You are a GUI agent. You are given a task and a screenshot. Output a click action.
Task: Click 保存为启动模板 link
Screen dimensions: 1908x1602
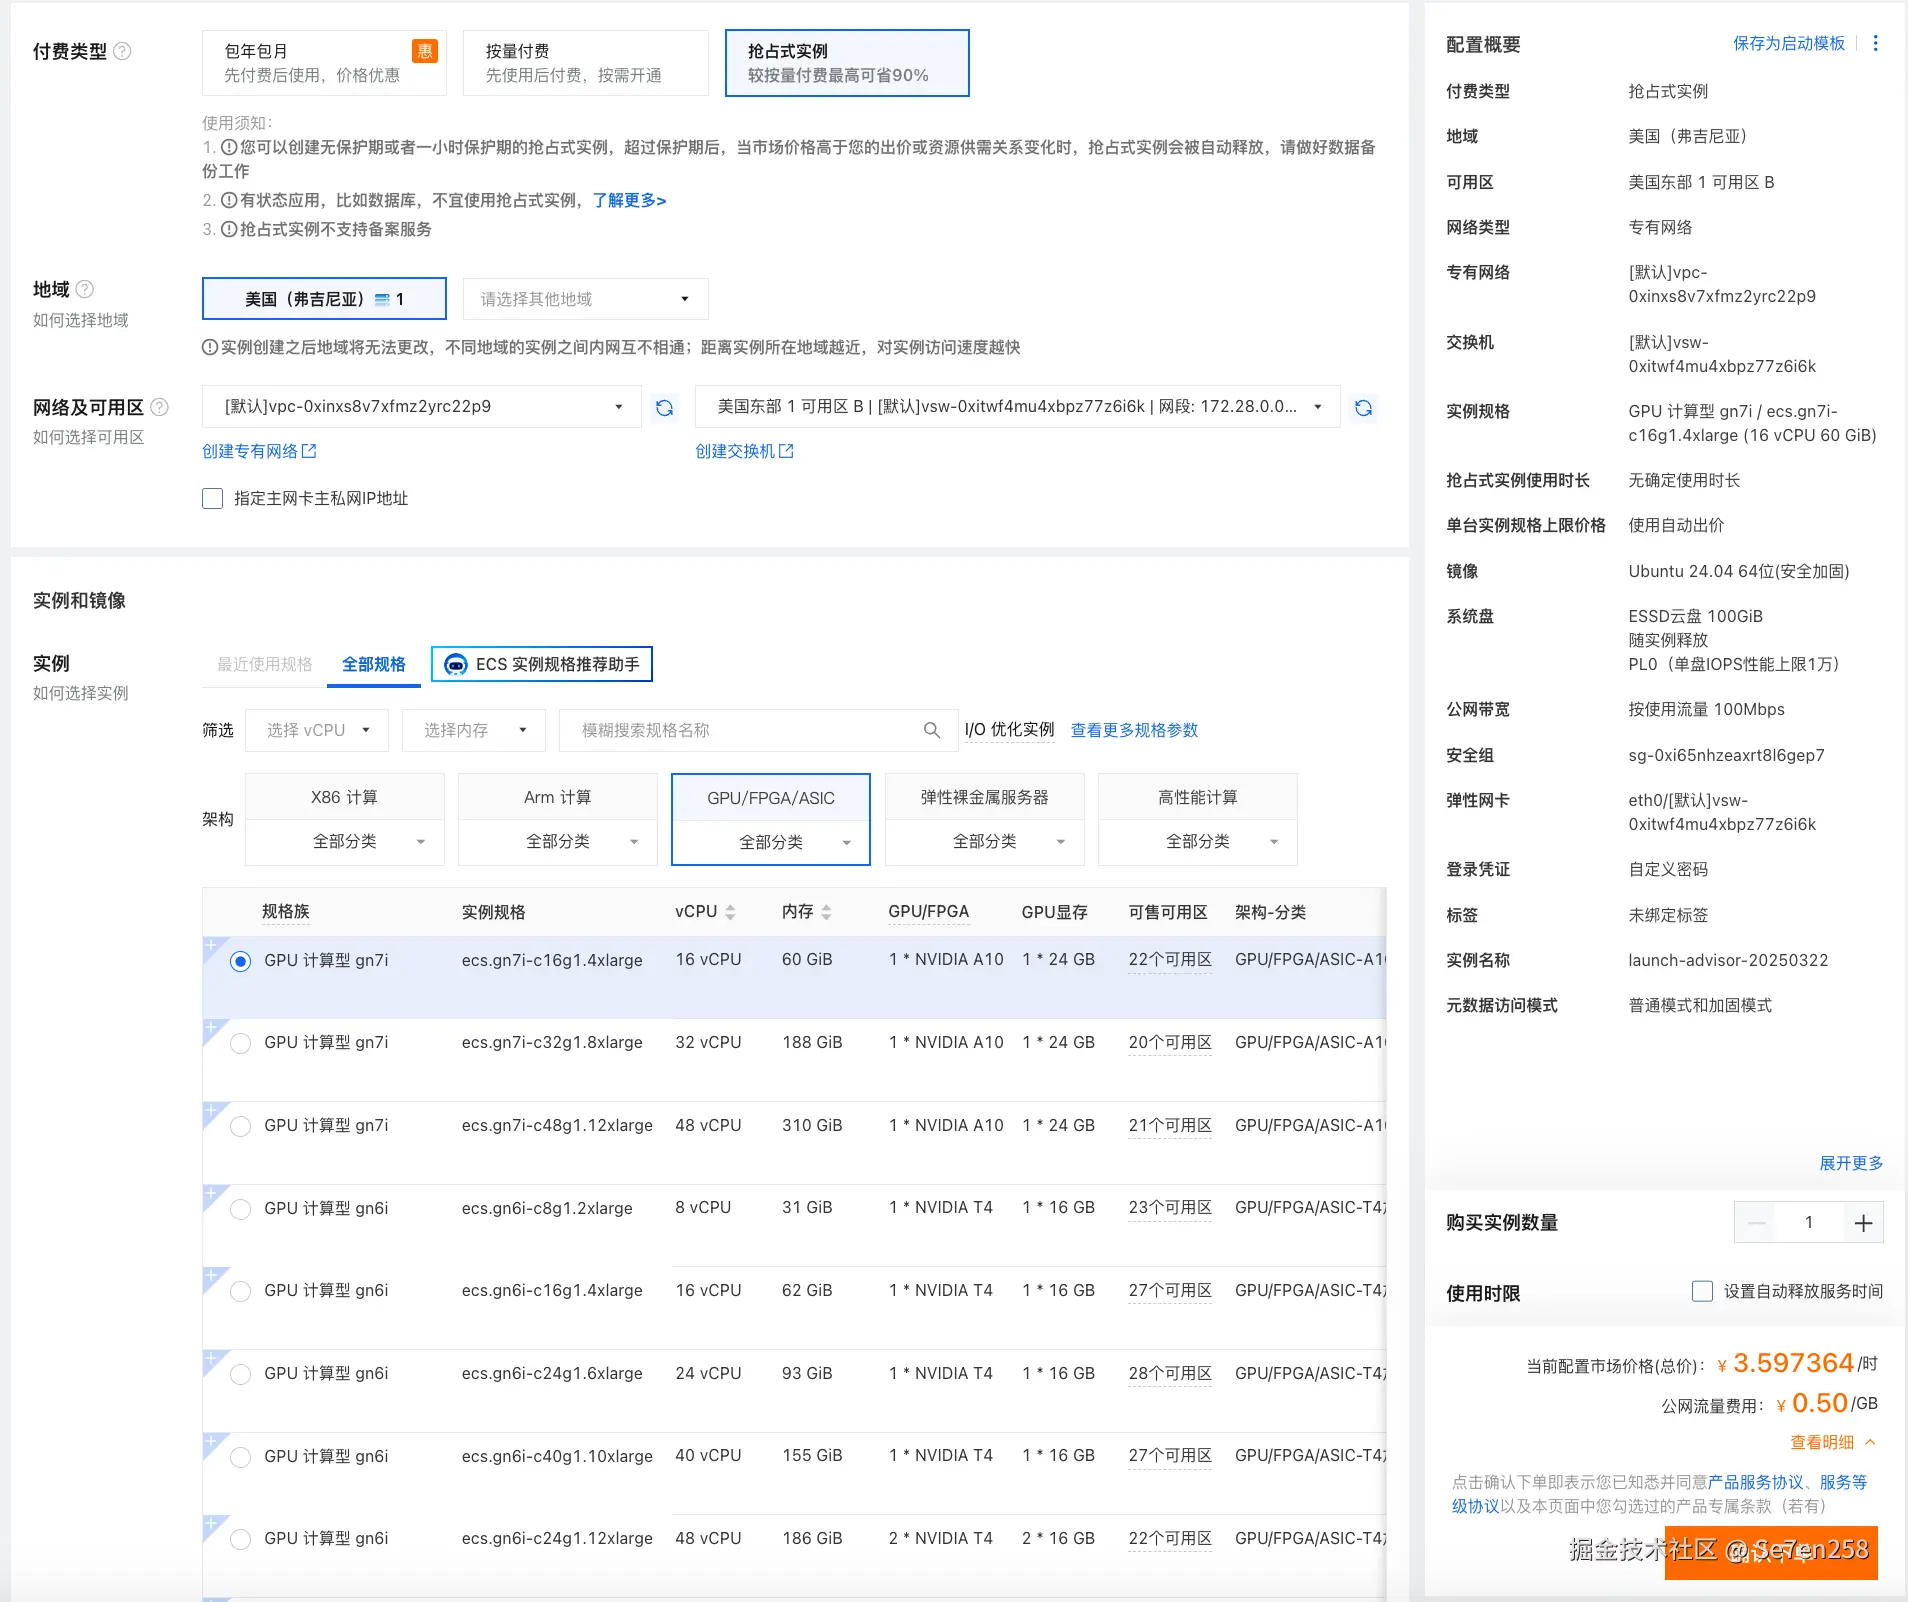[x=1789, y=43]
